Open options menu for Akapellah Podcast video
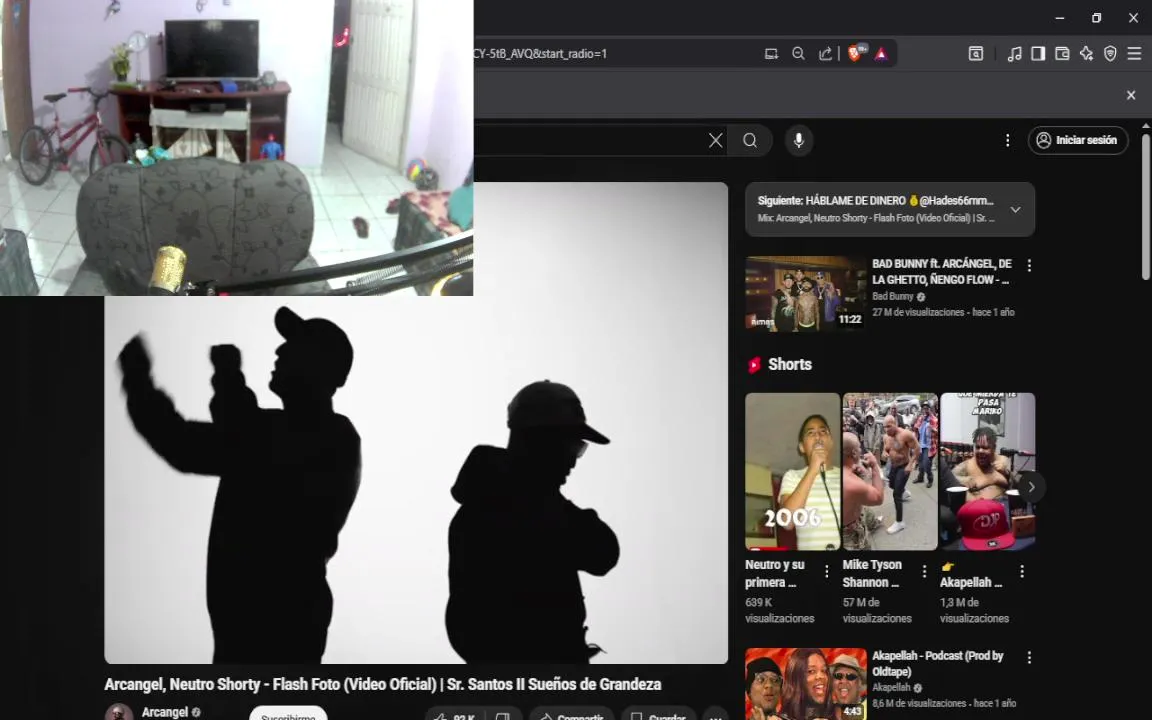 point(1029,657)
